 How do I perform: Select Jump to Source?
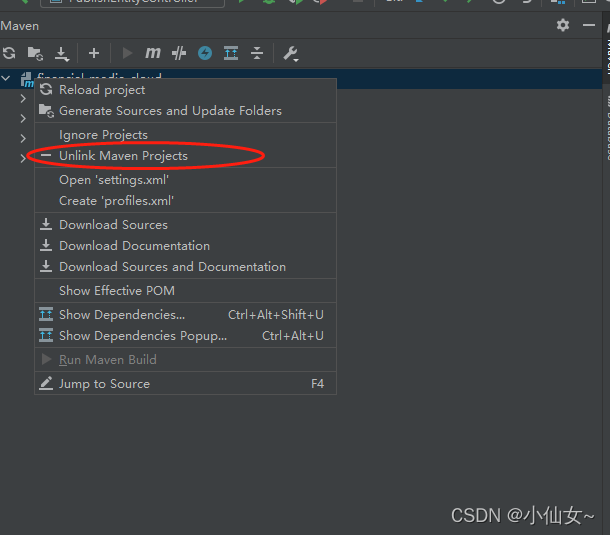coord(186,384)
